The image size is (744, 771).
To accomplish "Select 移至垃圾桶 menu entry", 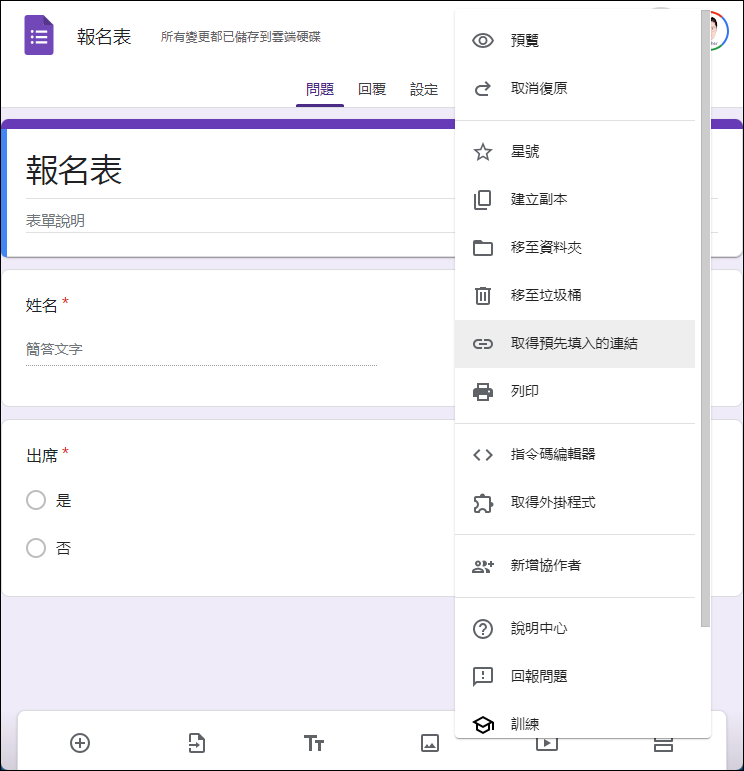I will (575, 296).
